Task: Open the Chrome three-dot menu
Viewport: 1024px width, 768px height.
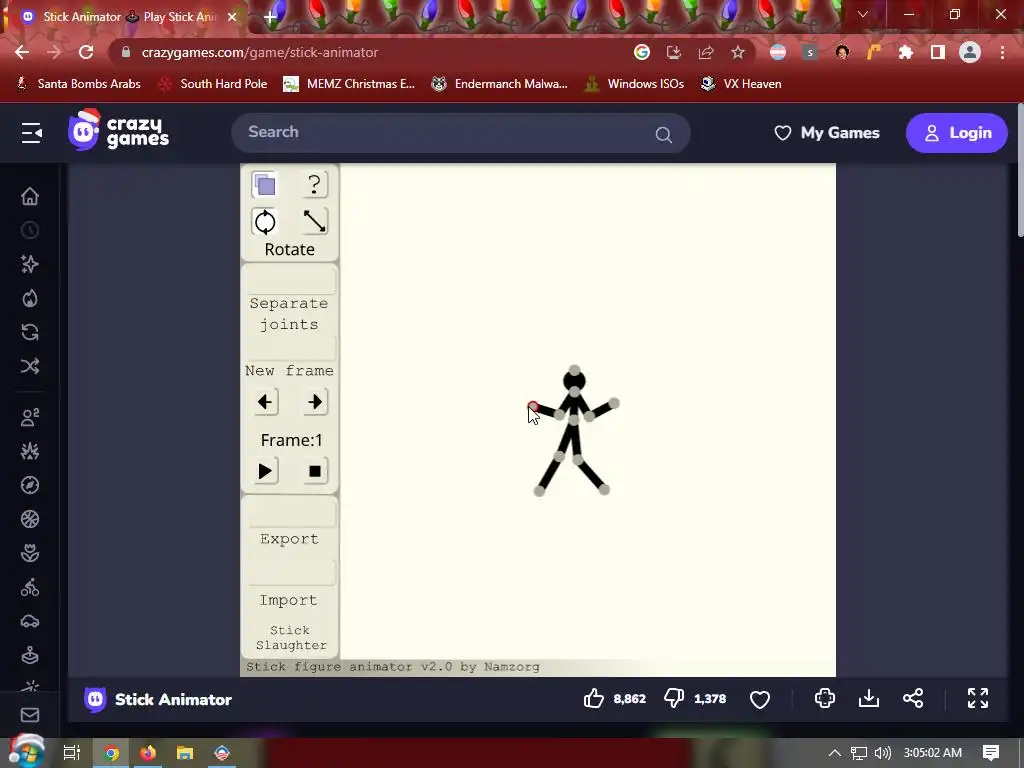Action: pos(1002,52)
